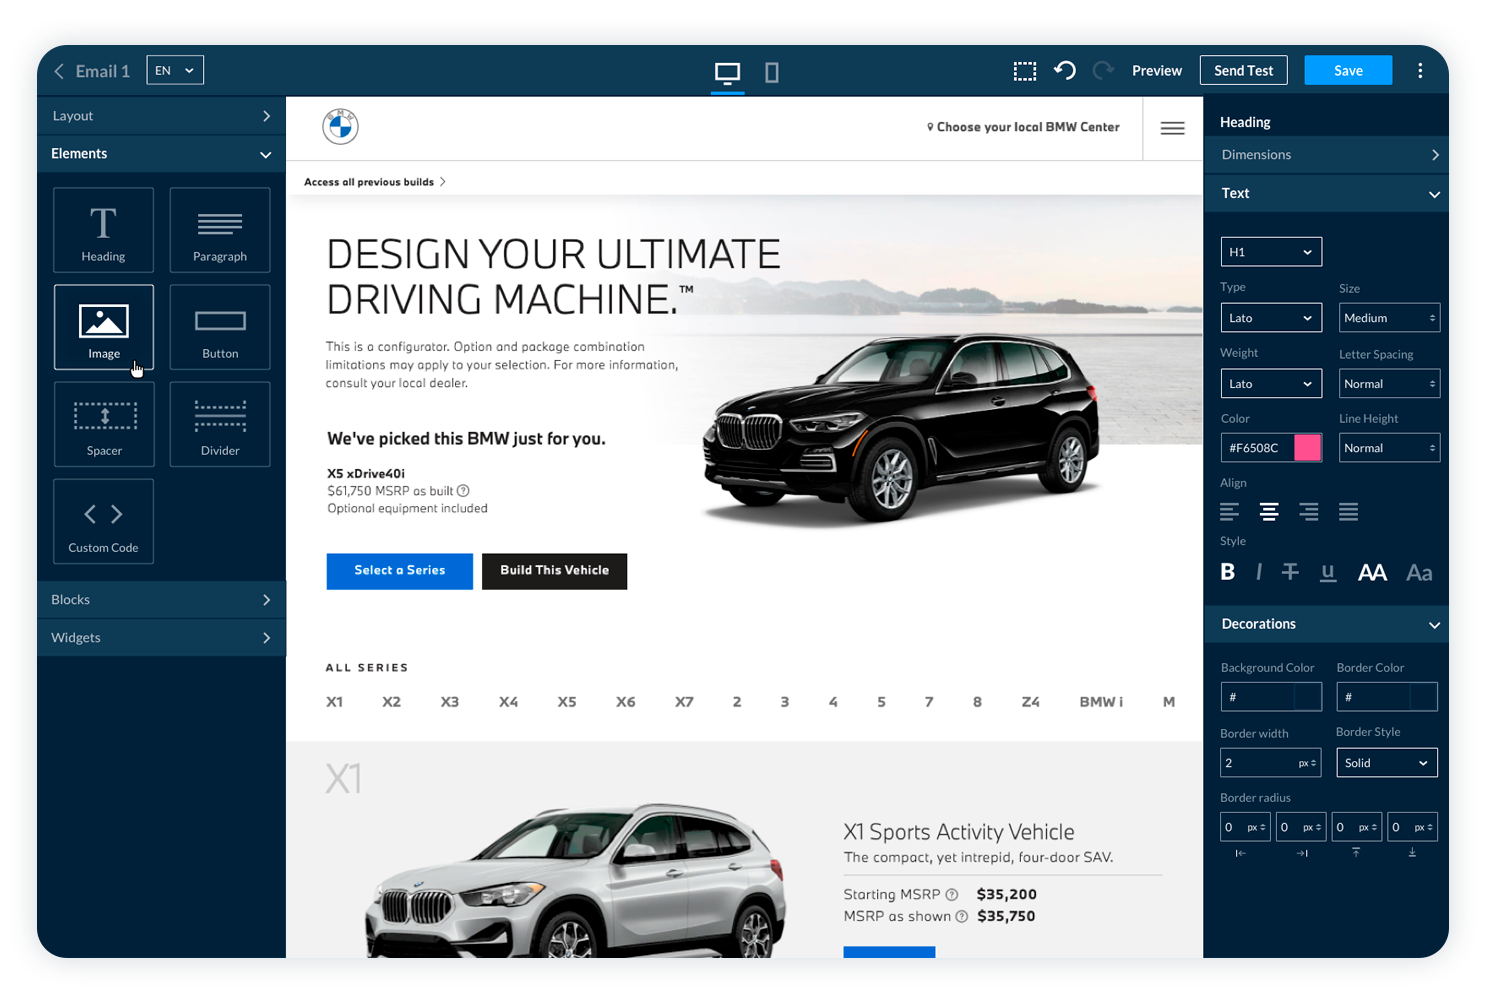Click the Build This Vehicle button
The height and width of the screenshot is (1002, 1495).
(554, 571)
